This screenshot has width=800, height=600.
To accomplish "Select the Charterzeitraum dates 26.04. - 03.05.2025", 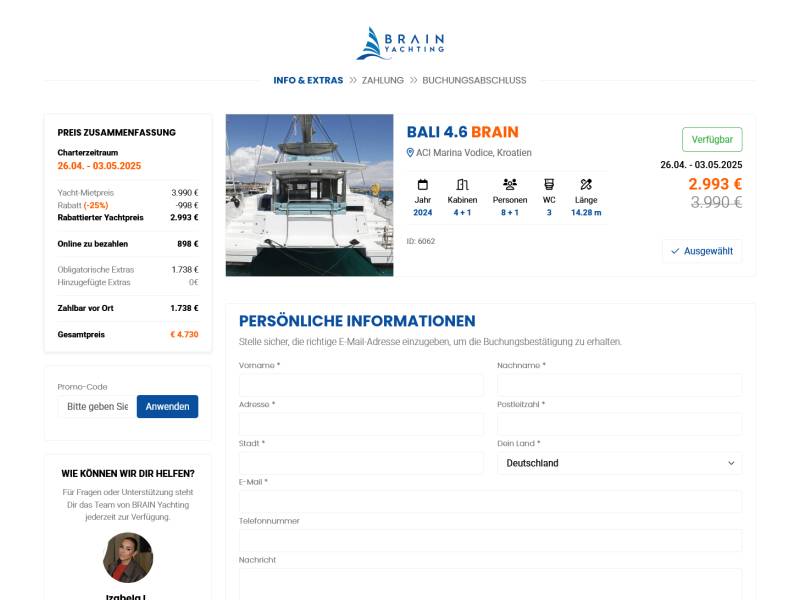I will coord(99,166).
